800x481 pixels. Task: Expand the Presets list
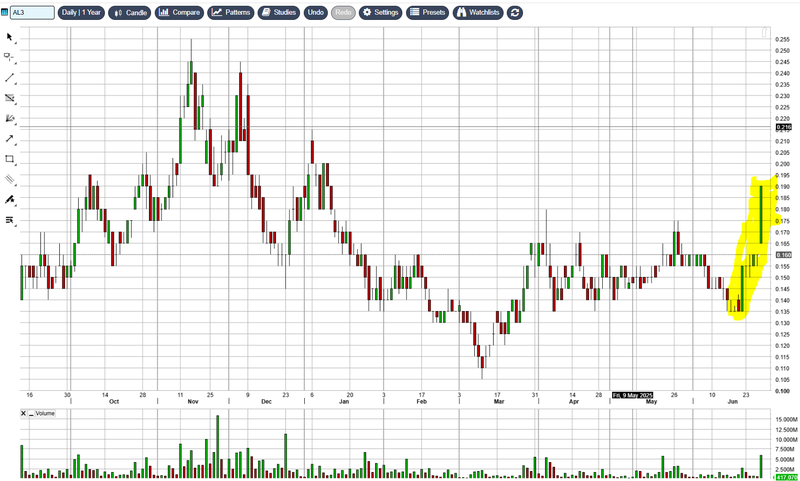(x=428, y=13)
